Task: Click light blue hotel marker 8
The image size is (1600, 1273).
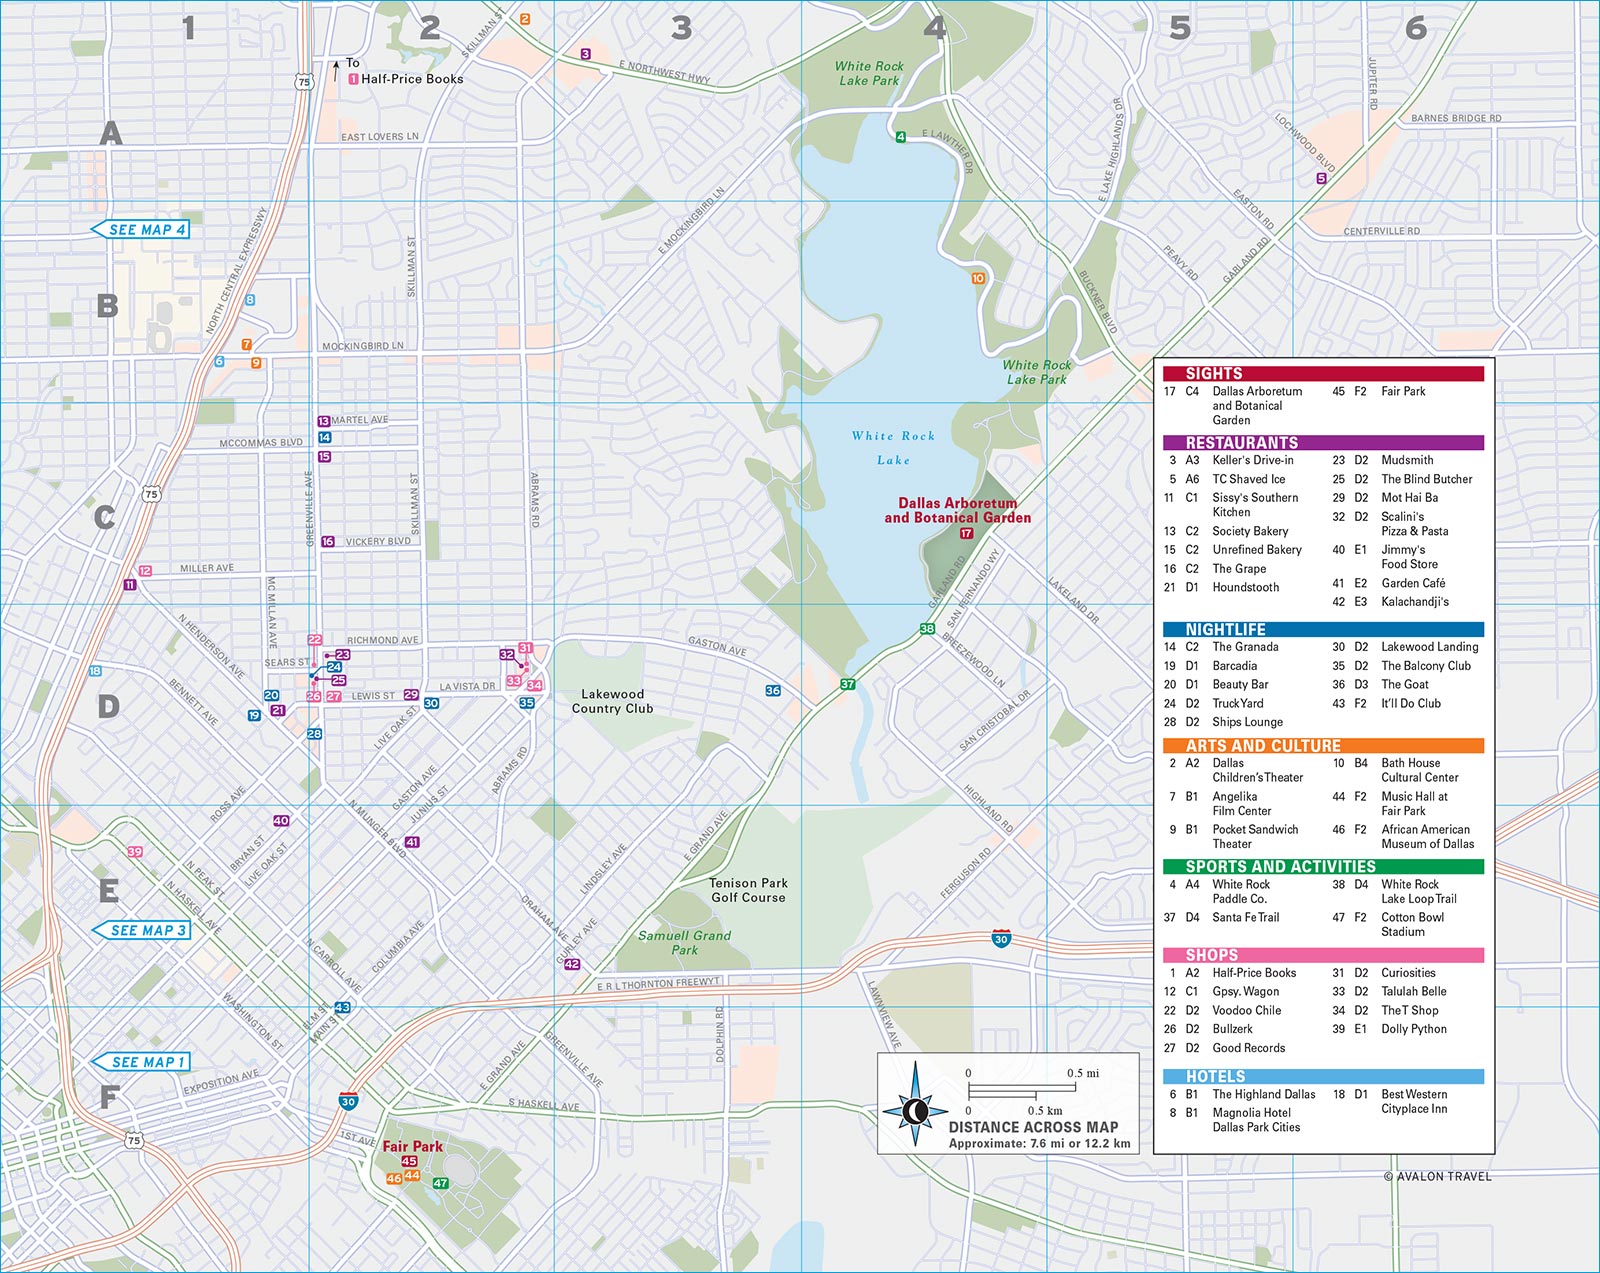Action: tap(250, 299)
